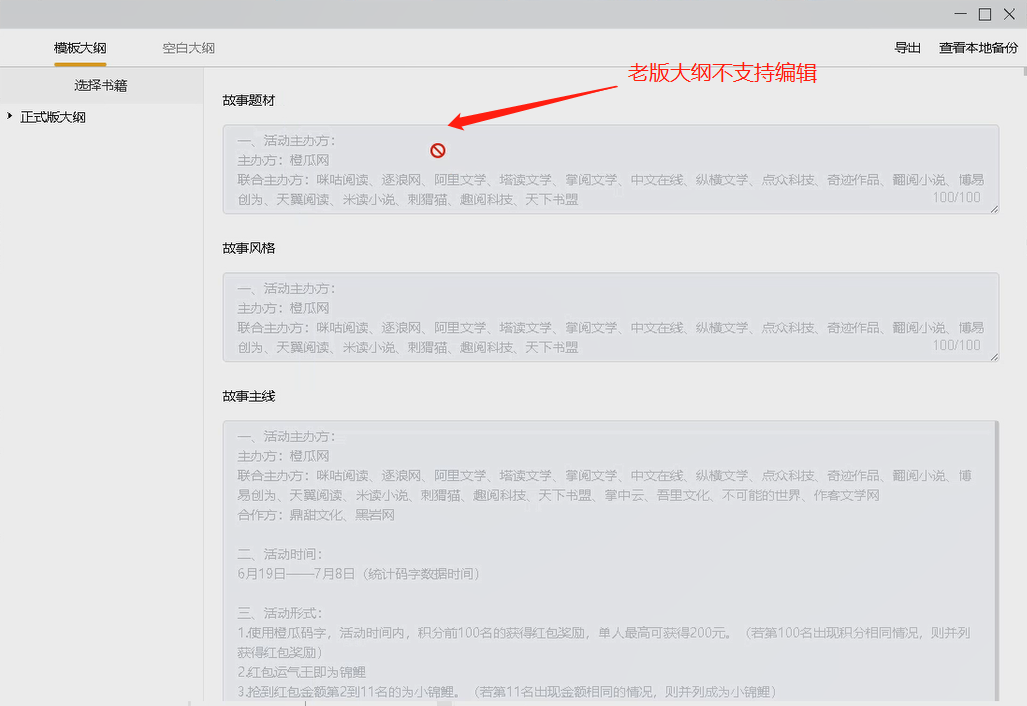Click inside the 故事主线 text area
Image resolution: width=1027 pixels, height=706 pixels.
pyautogui.click(x=609, y=562)
